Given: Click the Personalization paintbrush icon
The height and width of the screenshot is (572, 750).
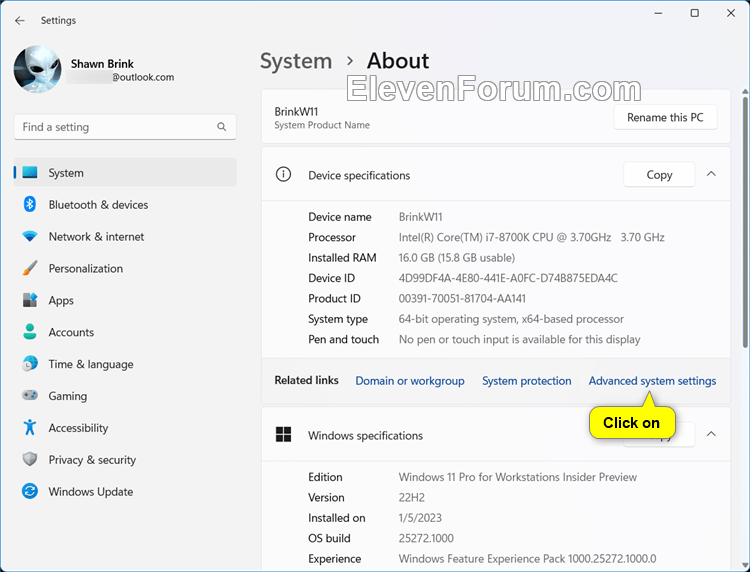Looking at the screenshot, I should [30, 268].
